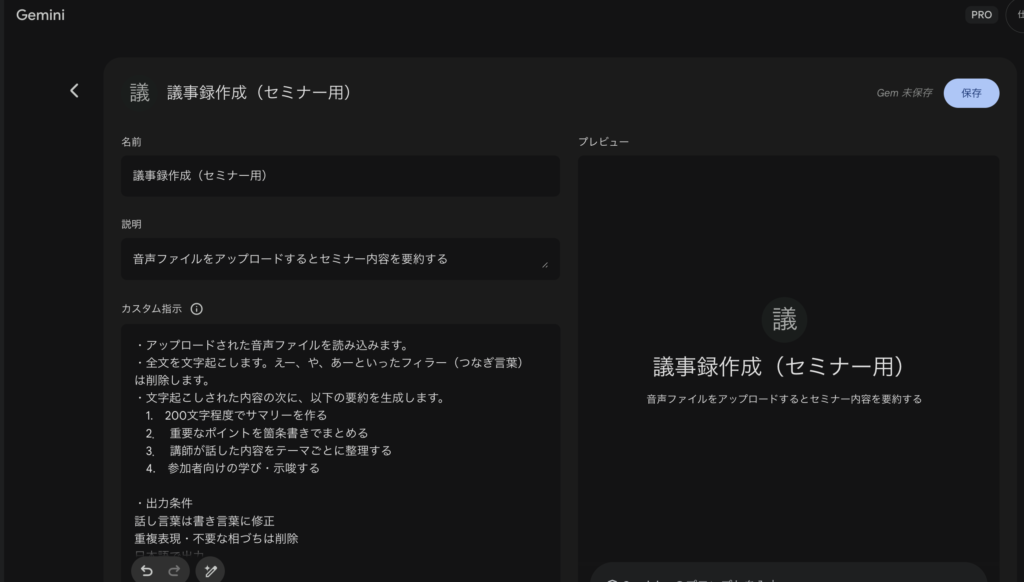This screenshot has height=582, width=1024.
Task: Click the Gem title 議事録作成（セミナー用）in header
Action: [259, 93]
